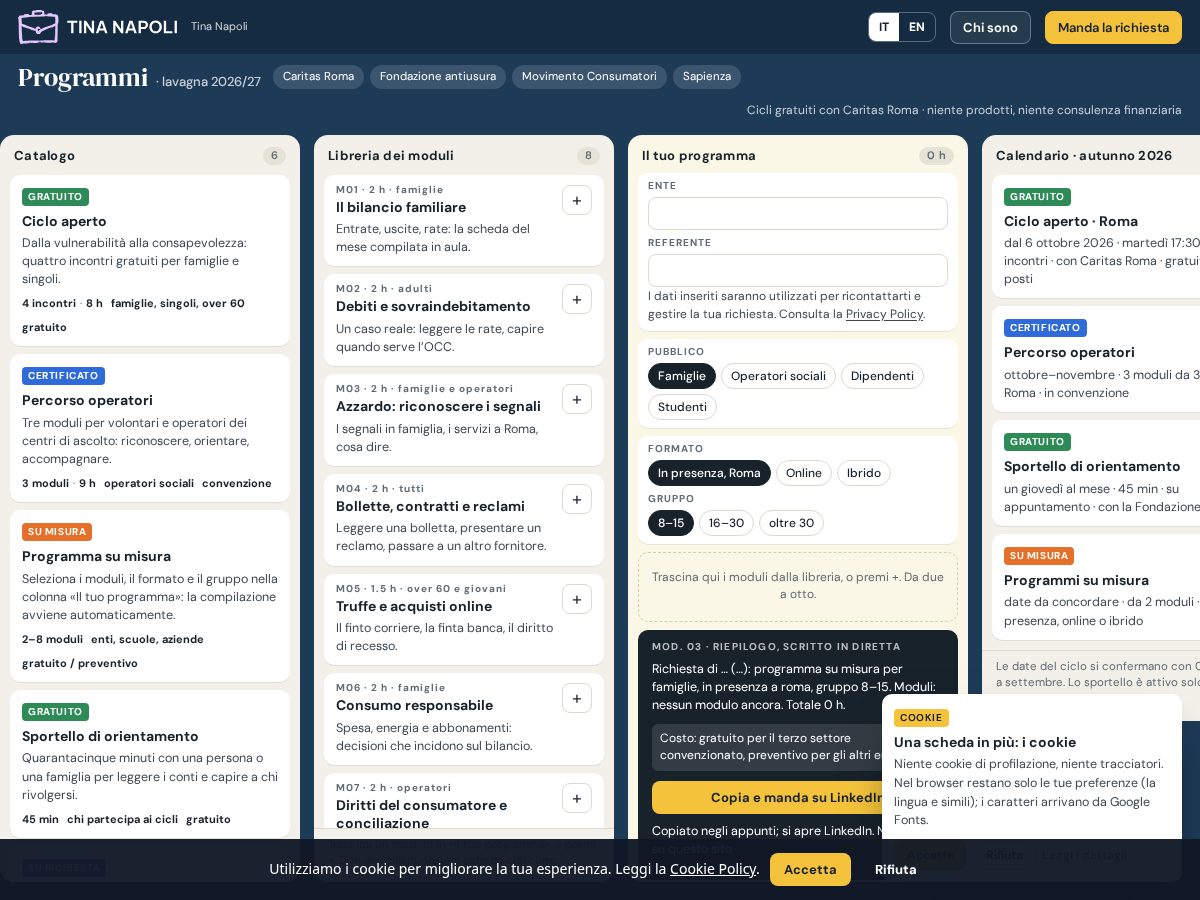Click the Ente input field
This screenshot has height=900, width=1200.
[798, 213]
